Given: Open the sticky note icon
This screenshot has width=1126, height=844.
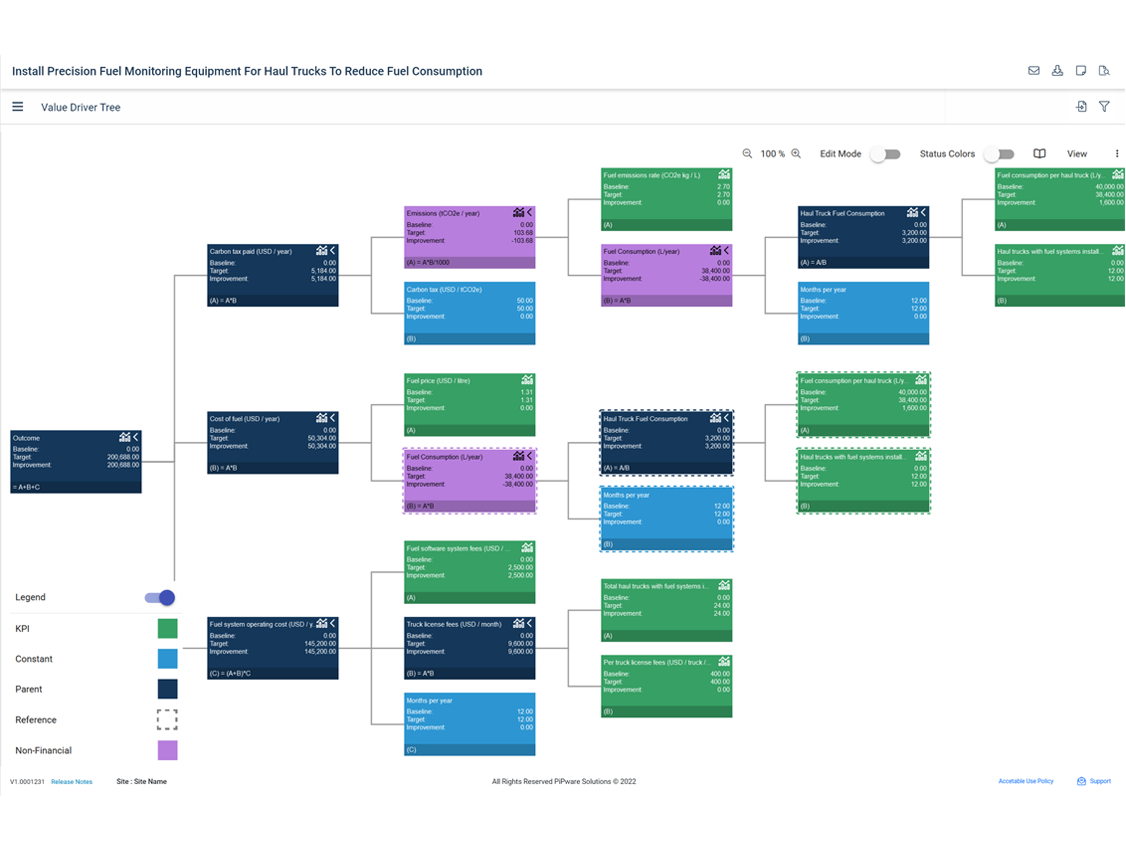Looking at the screenshot, I should click(x=1081, y=71).
